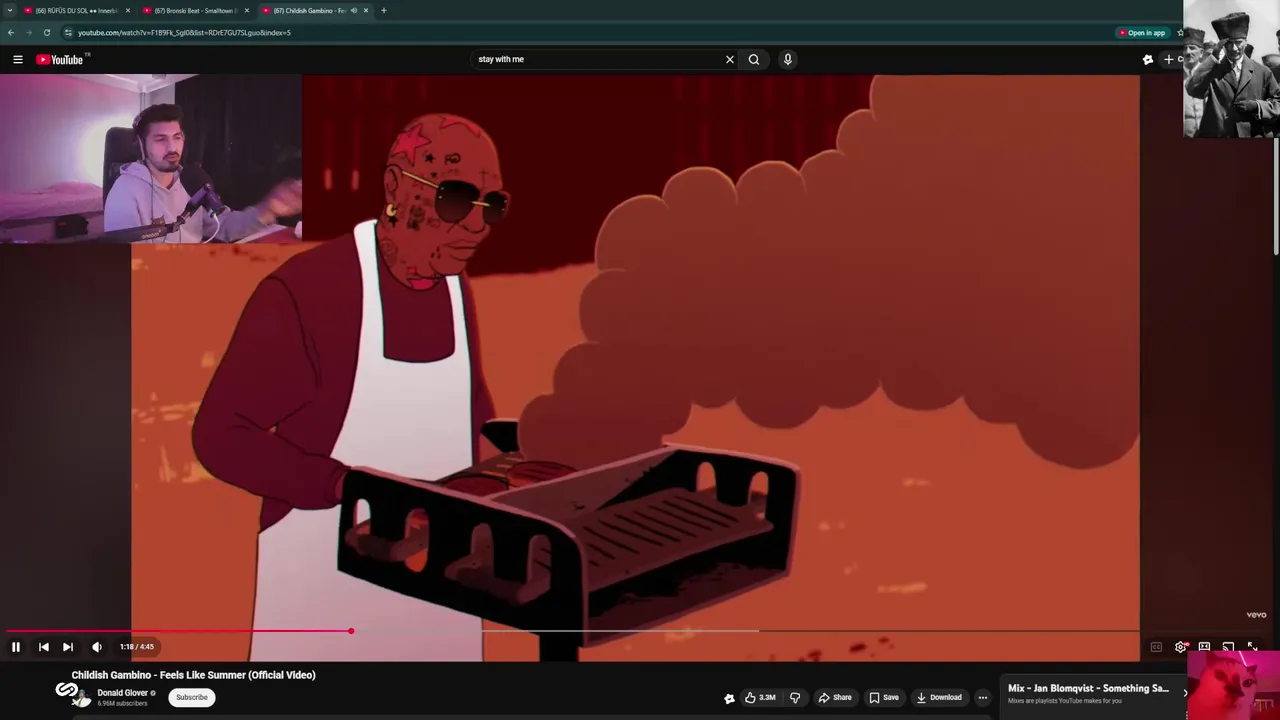View site information icon in address bar
1280x720 pixels.
[68, 33]
